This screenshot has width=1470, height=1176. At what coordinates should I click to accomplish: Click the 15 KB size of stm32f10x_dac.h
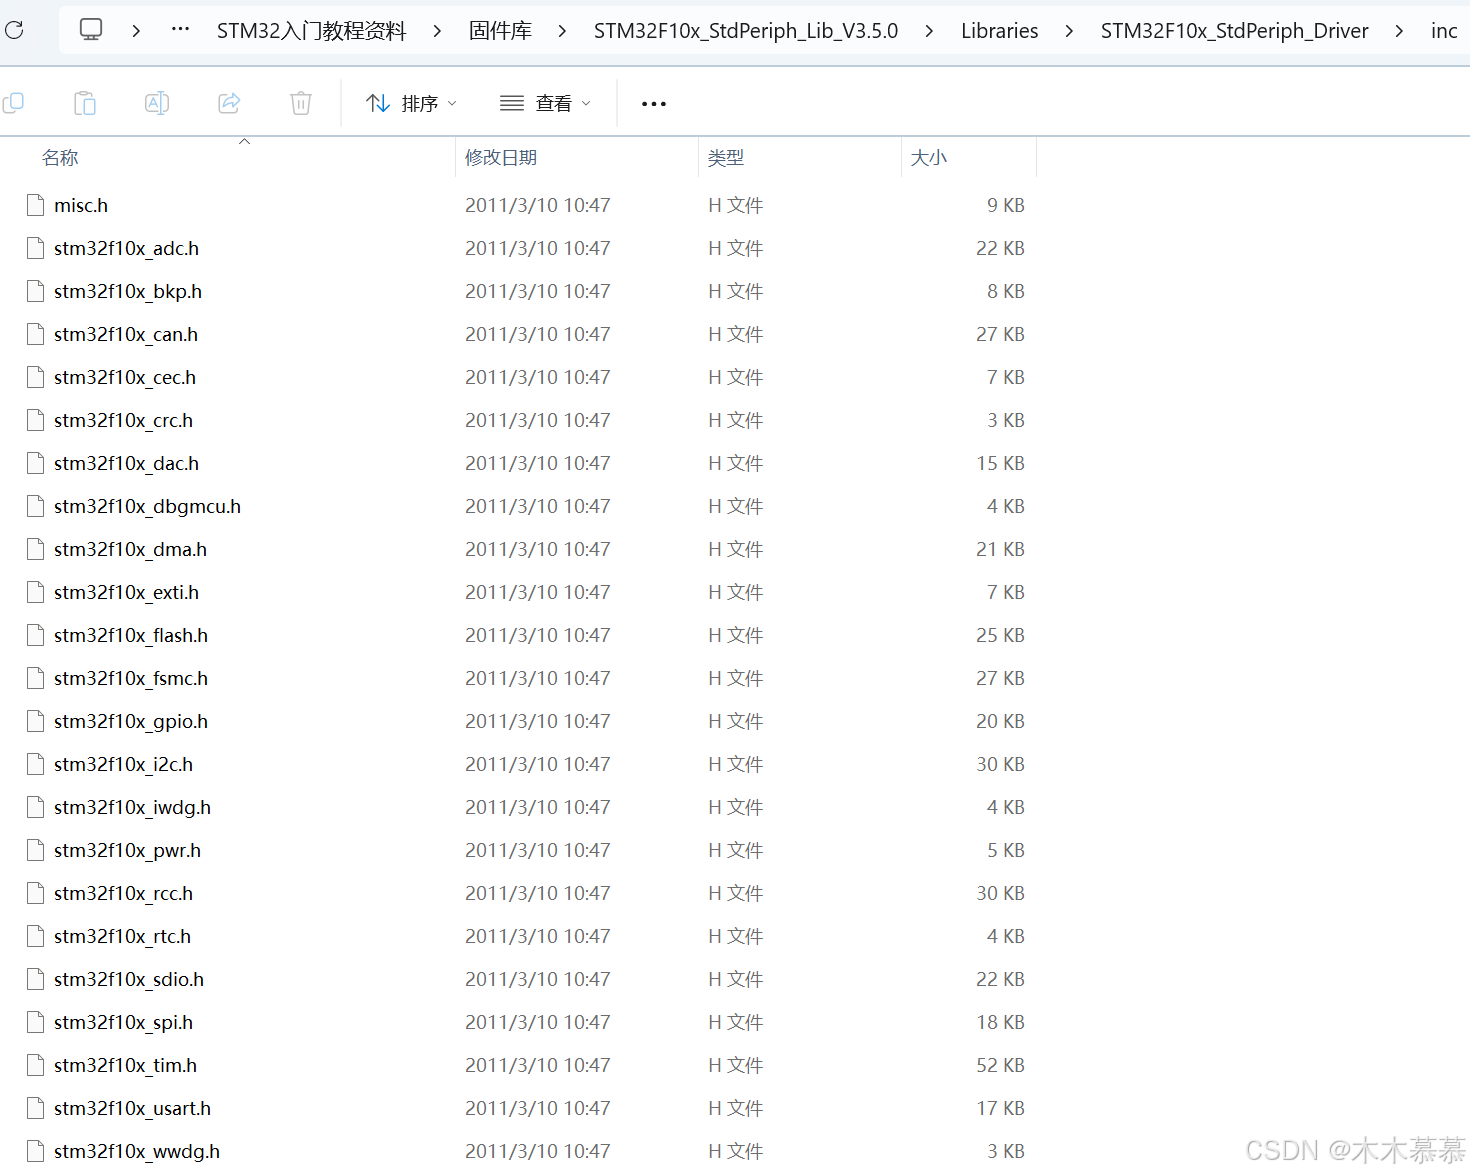click(x=1000, y=463)
